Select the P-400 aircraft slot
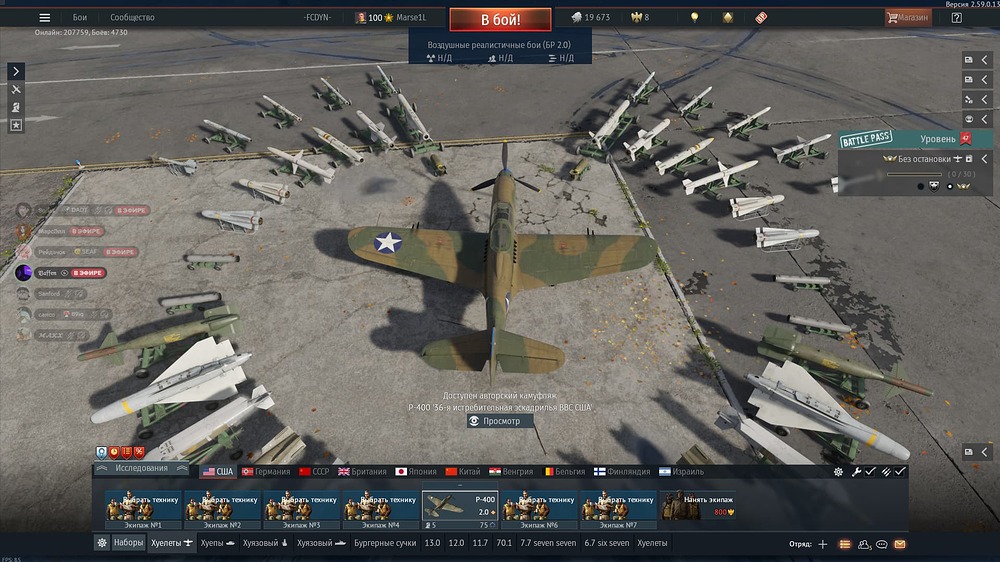 460,510
